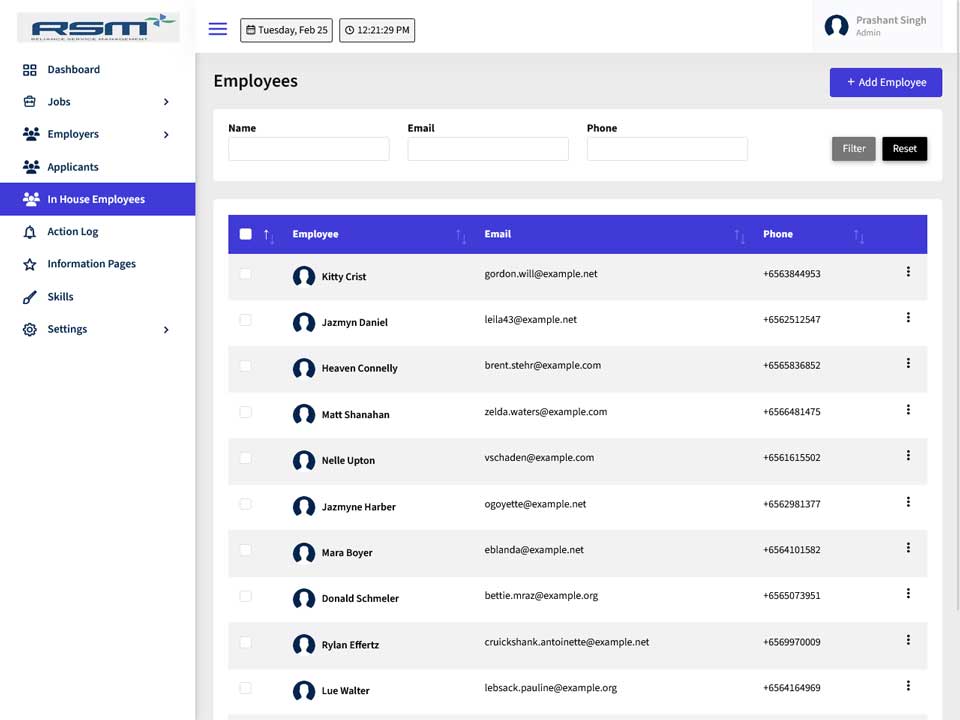Open the three-dot menu for Lue Walter
The image size is (960, 720).
[908, 686]
